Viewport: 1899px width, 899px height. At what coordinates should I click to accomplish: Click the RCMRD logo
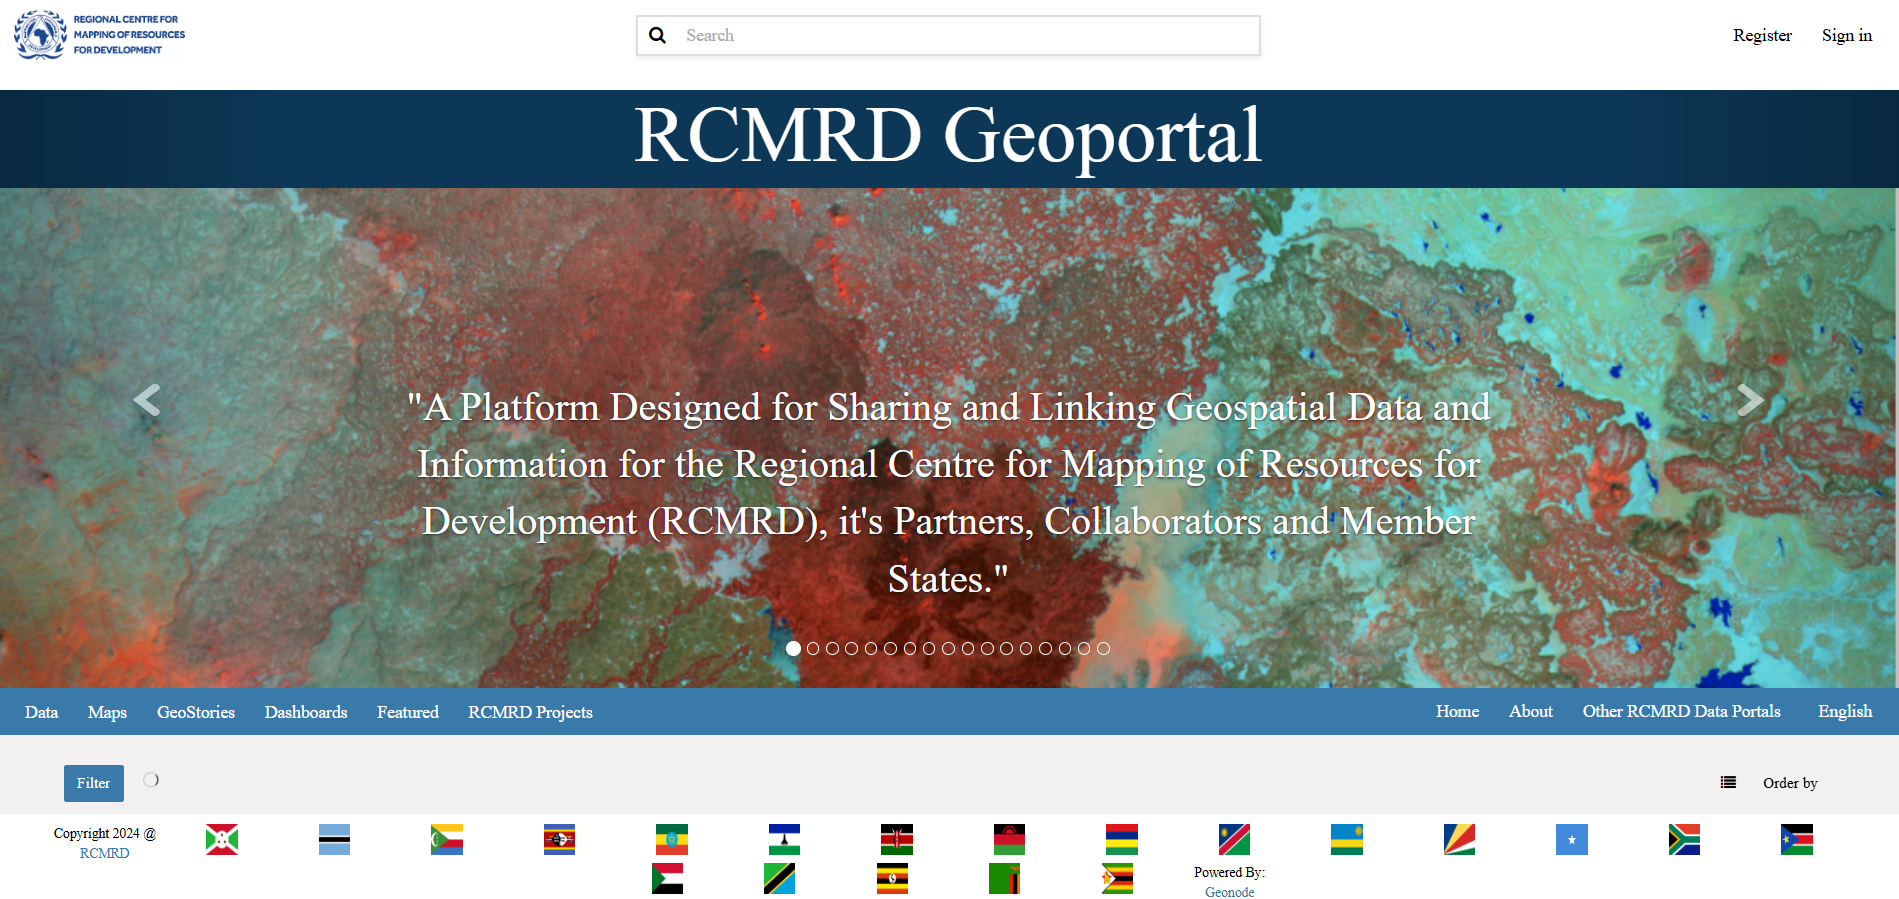(100, 35)
